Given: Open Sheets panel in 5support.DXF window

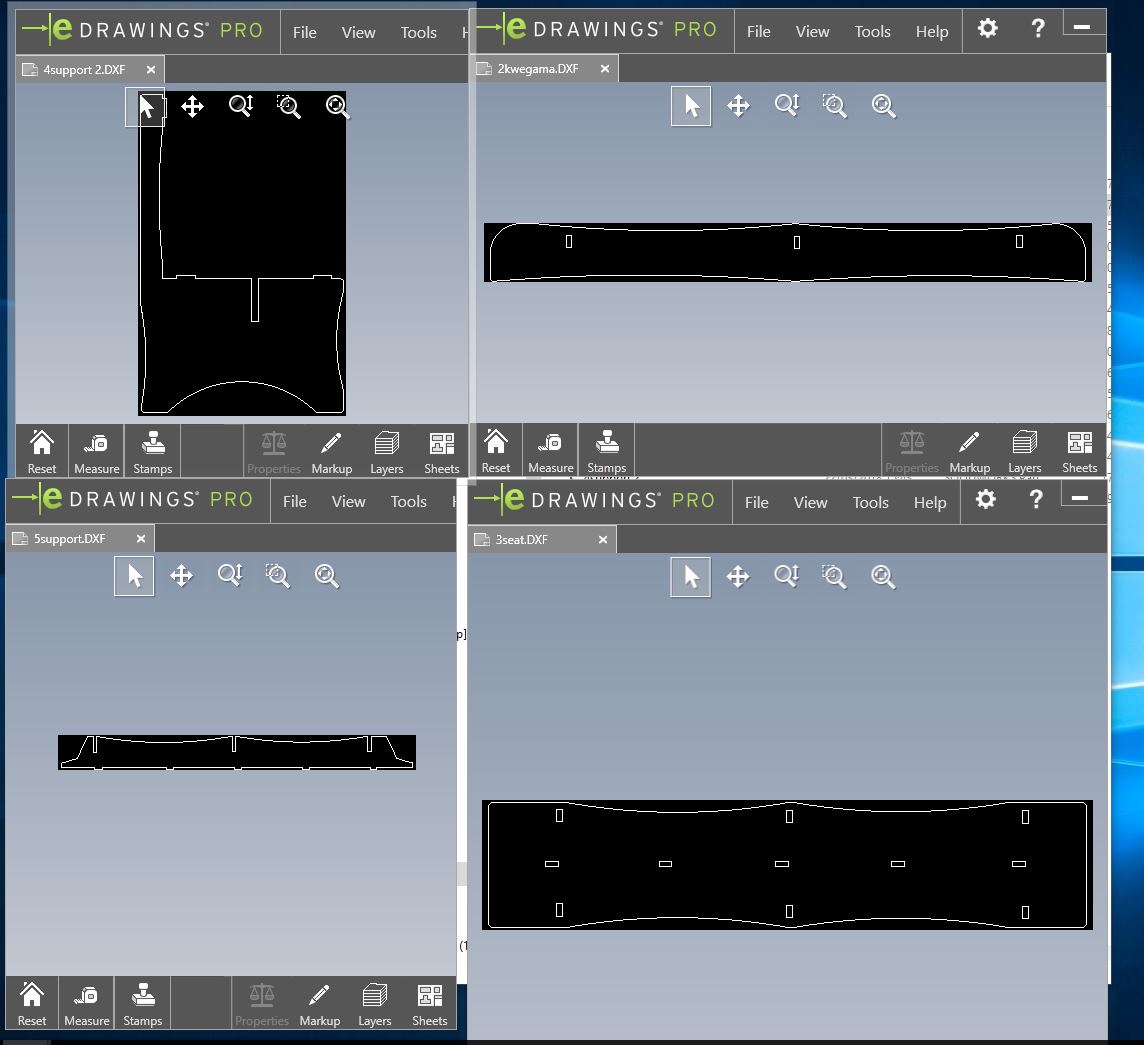Looking at the screenshot, I should click(430, 1003).
